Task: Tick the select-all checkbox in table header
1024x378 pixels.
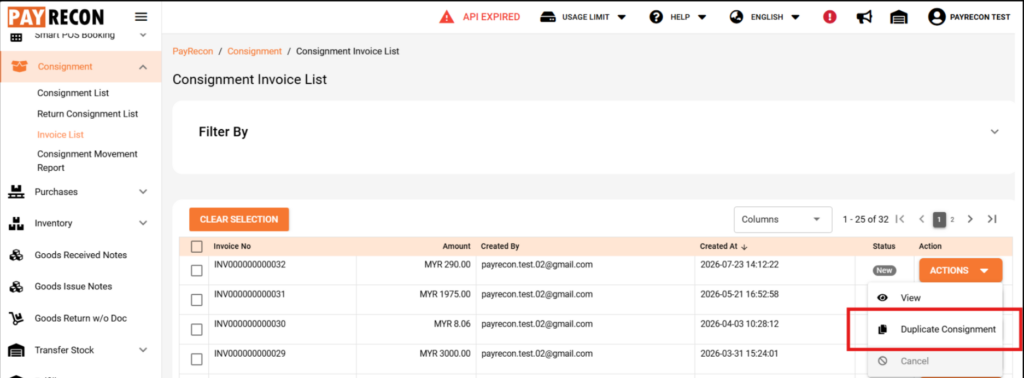Action: 197,247
